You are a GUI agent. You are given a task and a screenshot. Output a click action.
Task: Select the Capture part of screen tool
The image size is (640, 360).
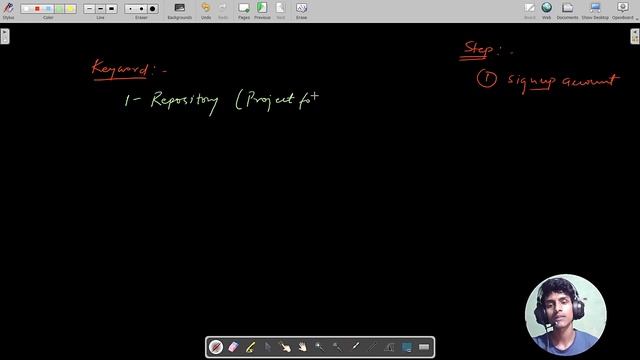pos(407,347)
